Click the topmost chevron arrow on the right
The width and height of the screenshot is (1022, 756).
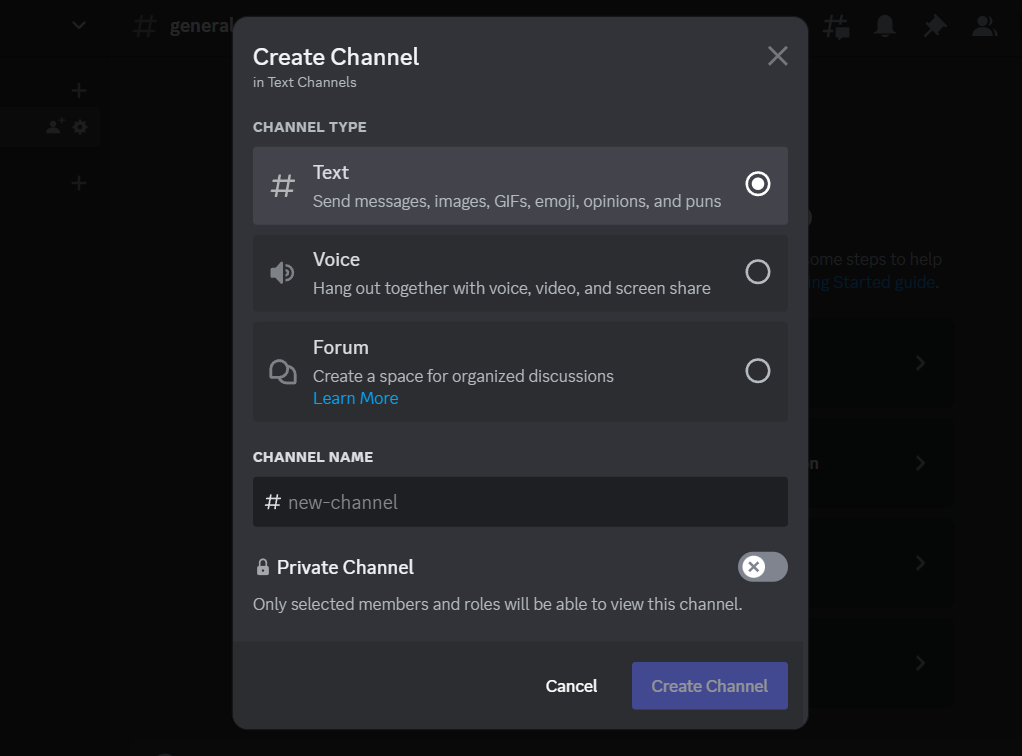(920, 364)
